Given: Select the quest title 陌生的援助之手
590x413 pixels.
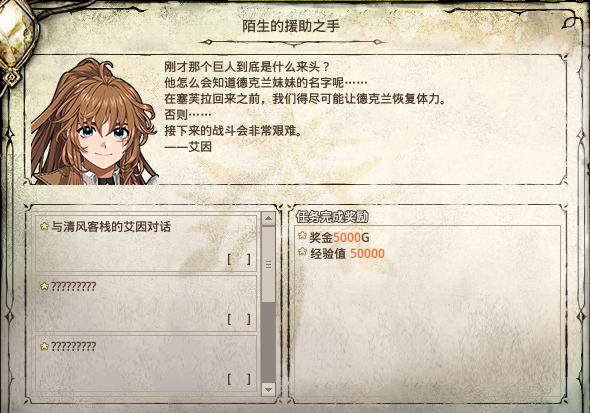Looking at the screenshot, I should point(291,26).
